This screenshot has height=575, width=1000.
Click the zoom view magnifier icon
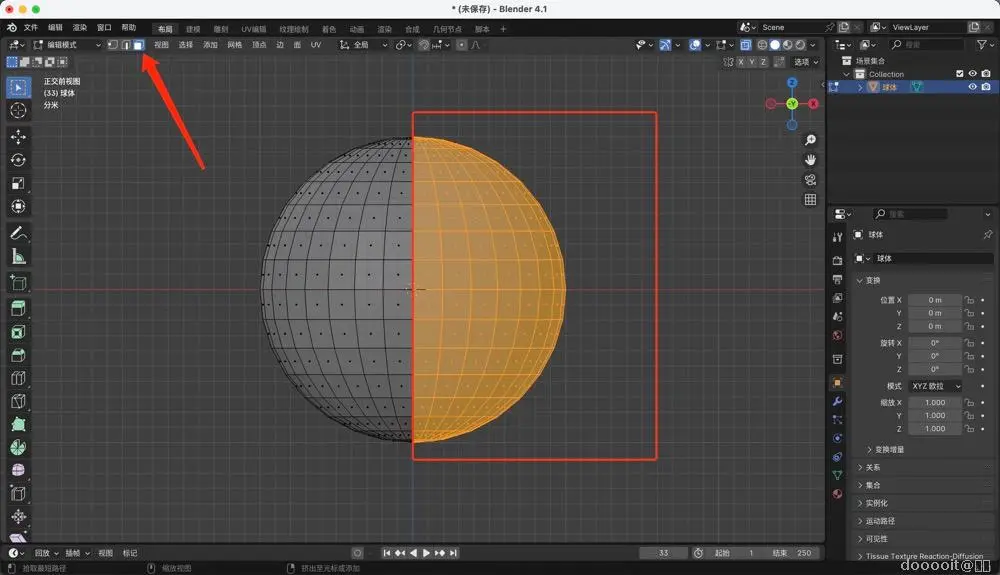pyautogui.click(x=810, y=140)
